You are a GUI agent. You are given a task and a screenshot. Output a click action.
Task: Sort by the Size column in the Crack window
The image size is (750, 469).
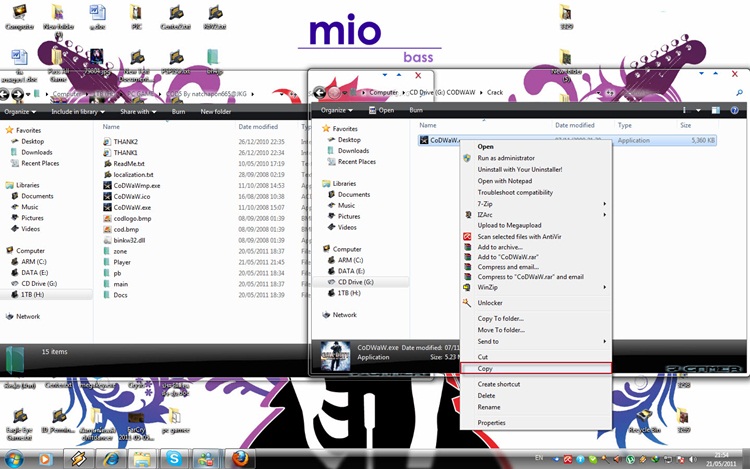click(x=685, y=125)
